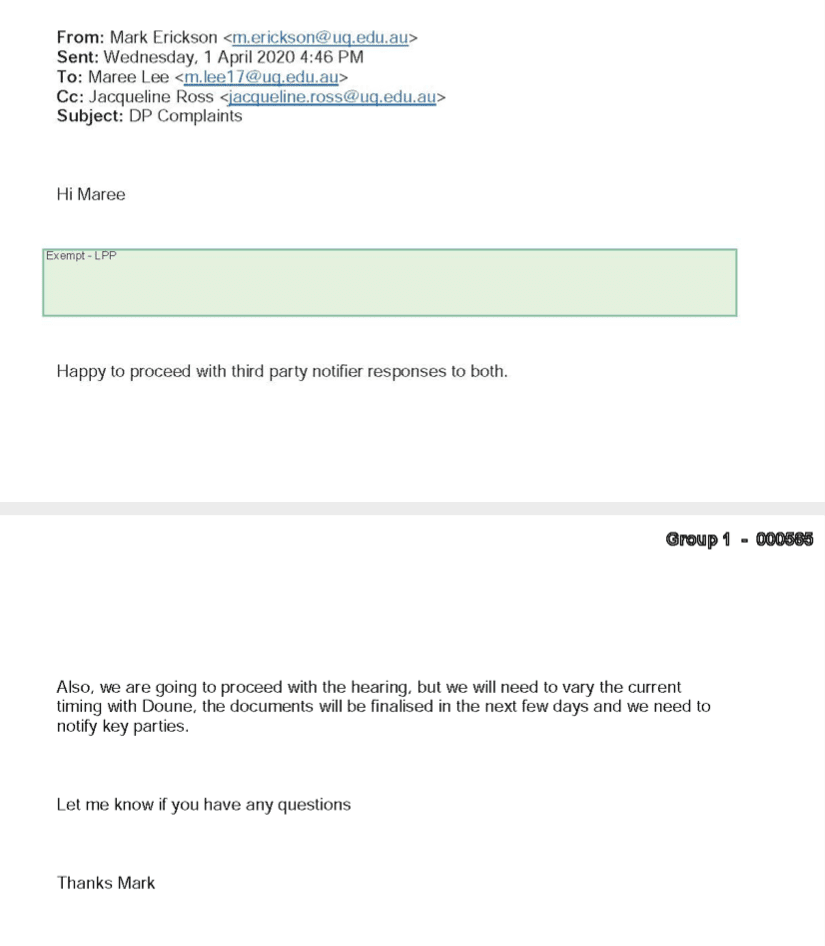Click the line 'Let me know if you have any questions'
The height and width of the screenshot is (946, 825).
click(203, 805)
